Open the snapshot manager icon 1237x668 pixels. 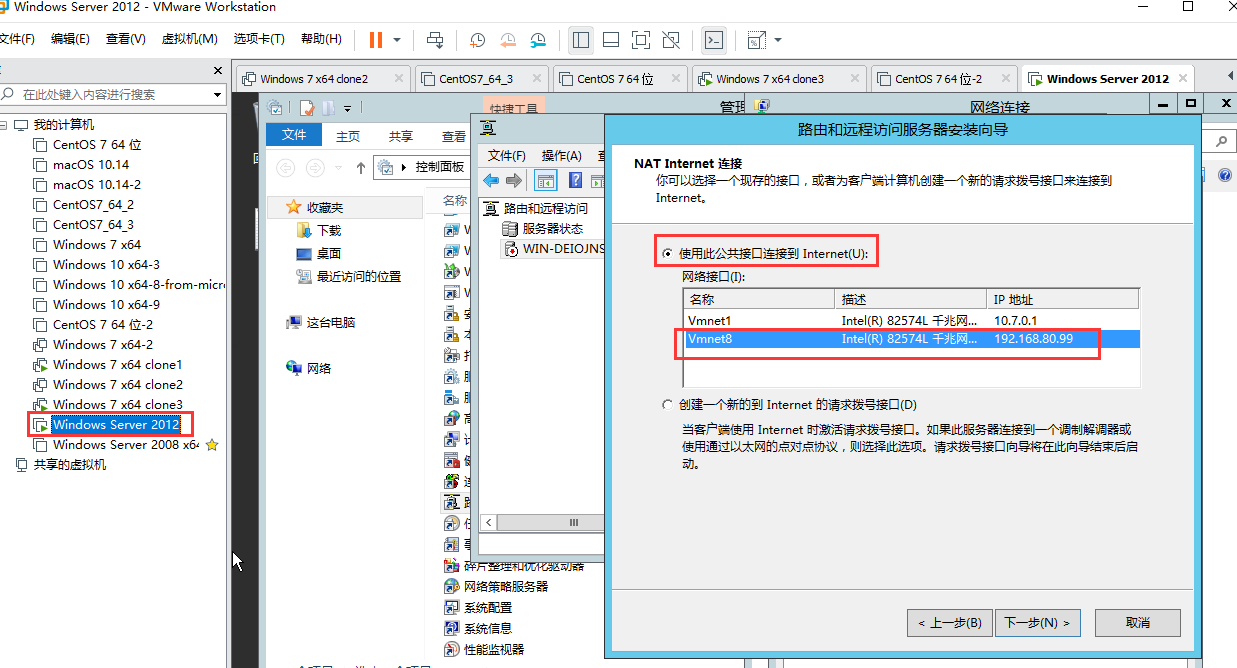pyautogui.click(x=538, y=40)
